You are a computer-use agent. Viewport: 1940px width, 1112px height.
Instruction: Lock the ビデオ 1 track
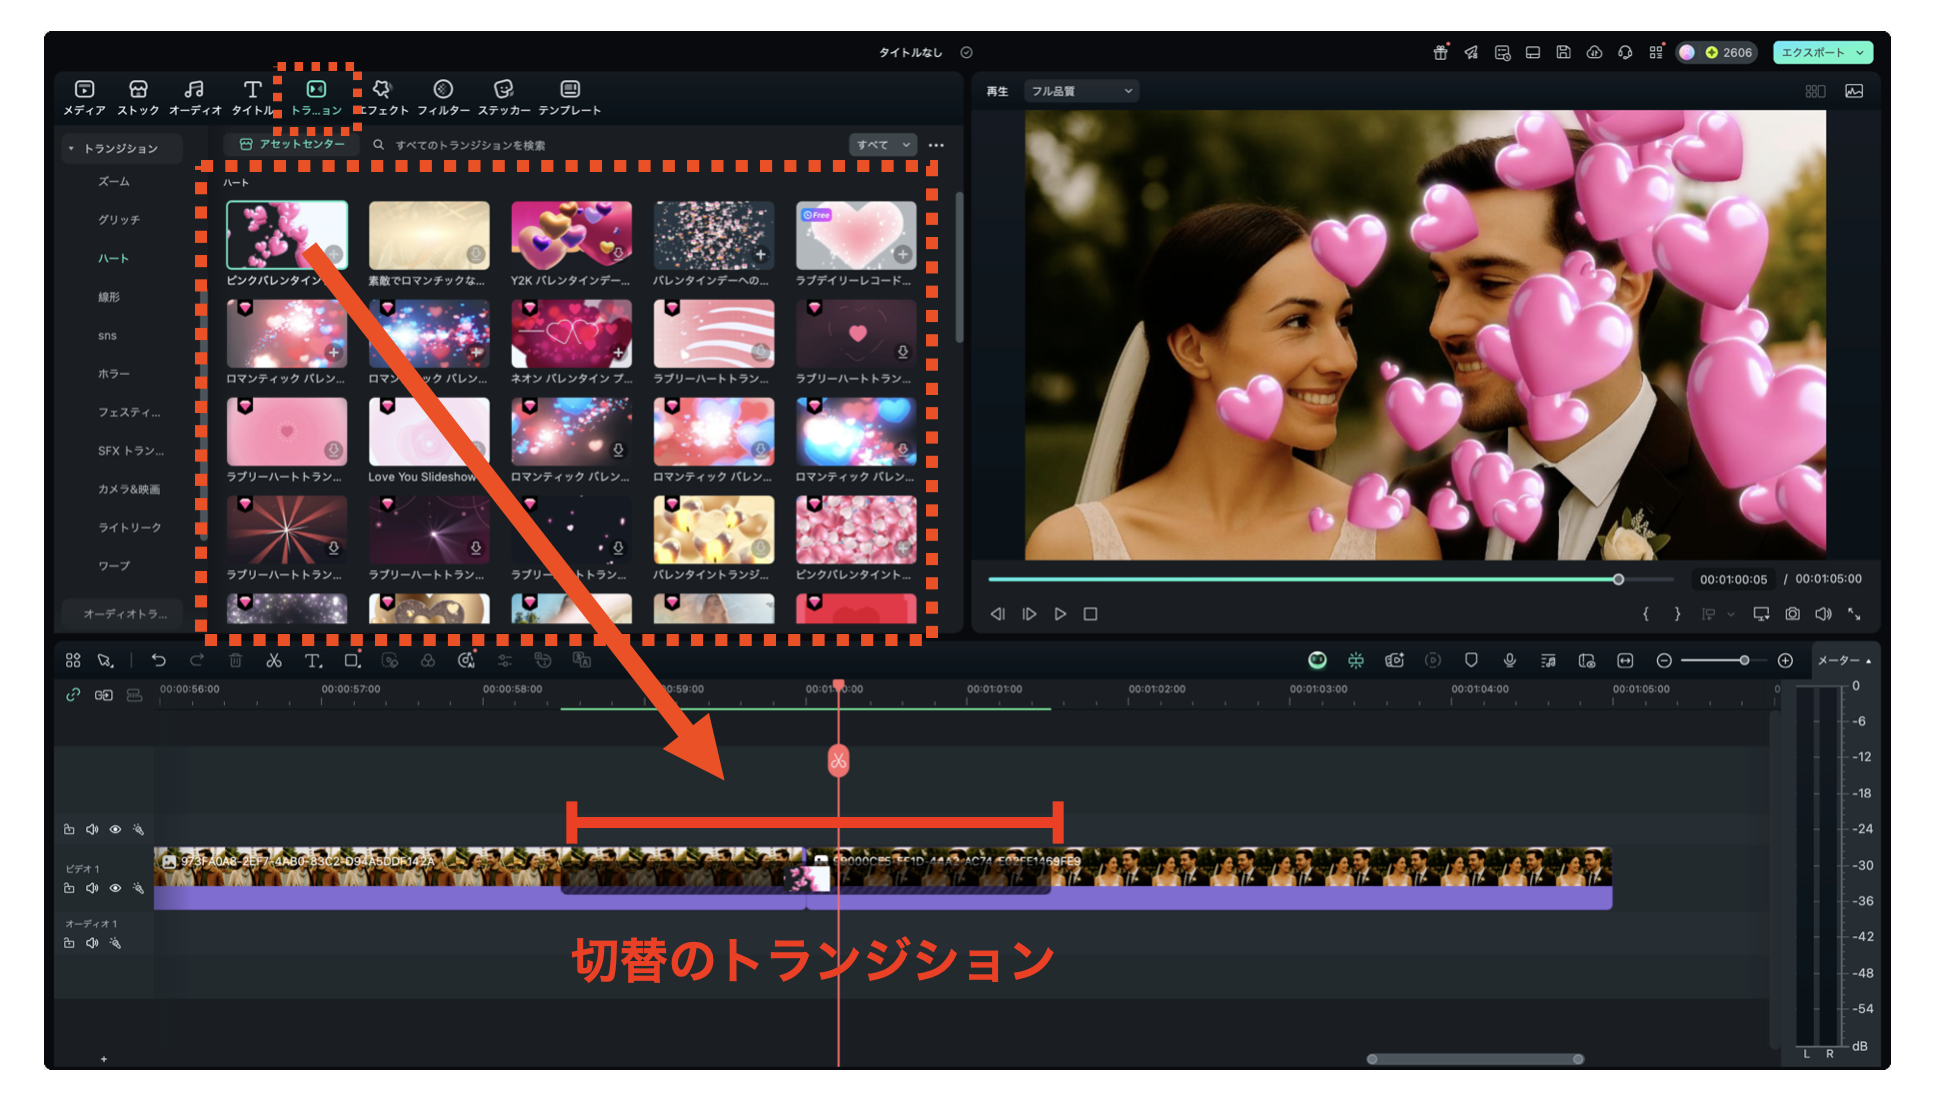coord(69,888)
